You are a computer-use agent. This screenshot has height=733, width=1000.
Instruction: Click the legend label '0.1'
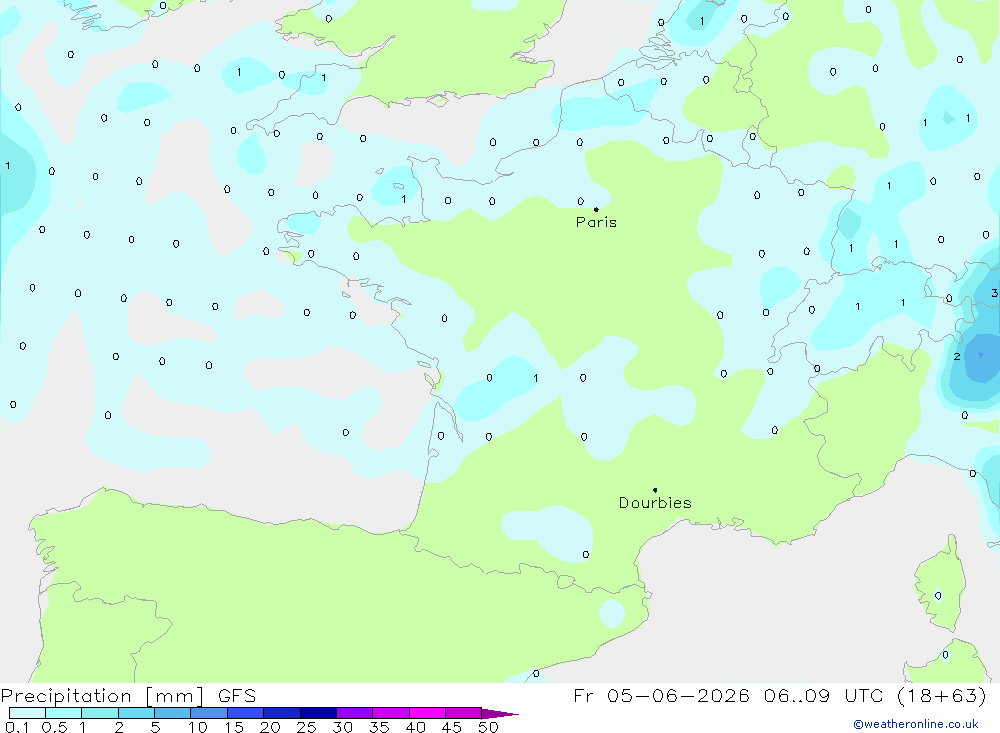(17, 727)
